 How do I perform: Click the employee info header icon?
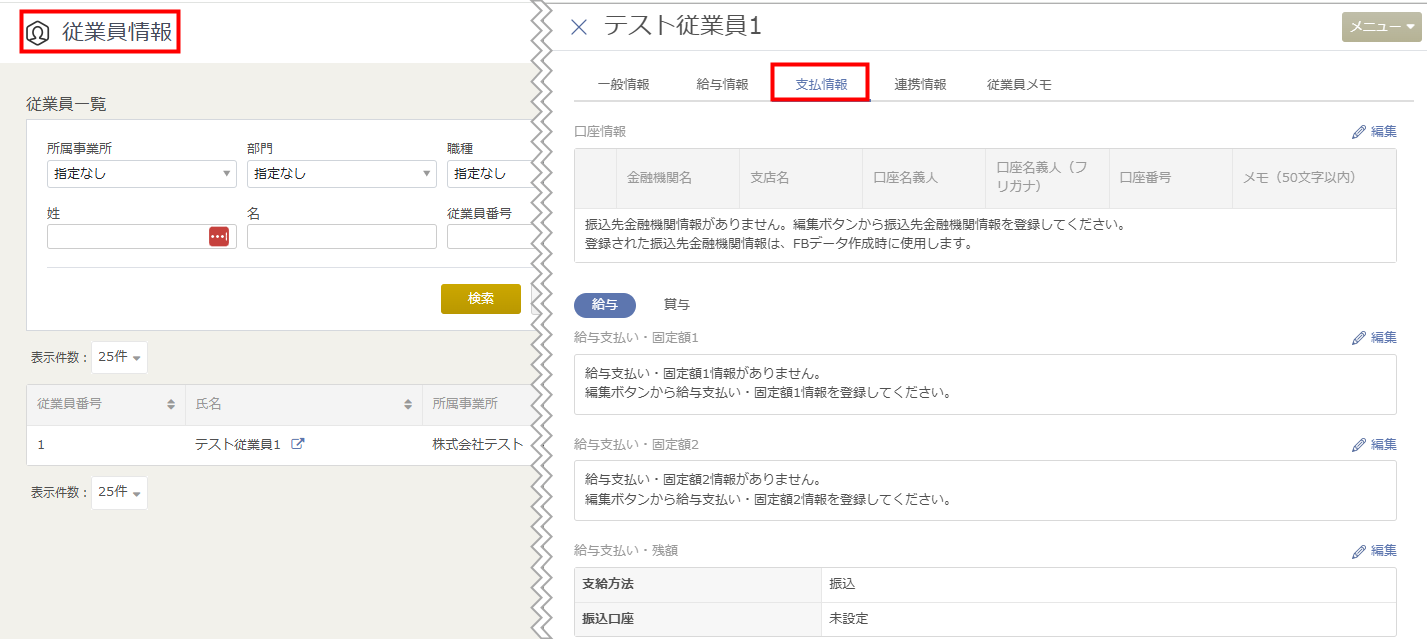(38, 33)
